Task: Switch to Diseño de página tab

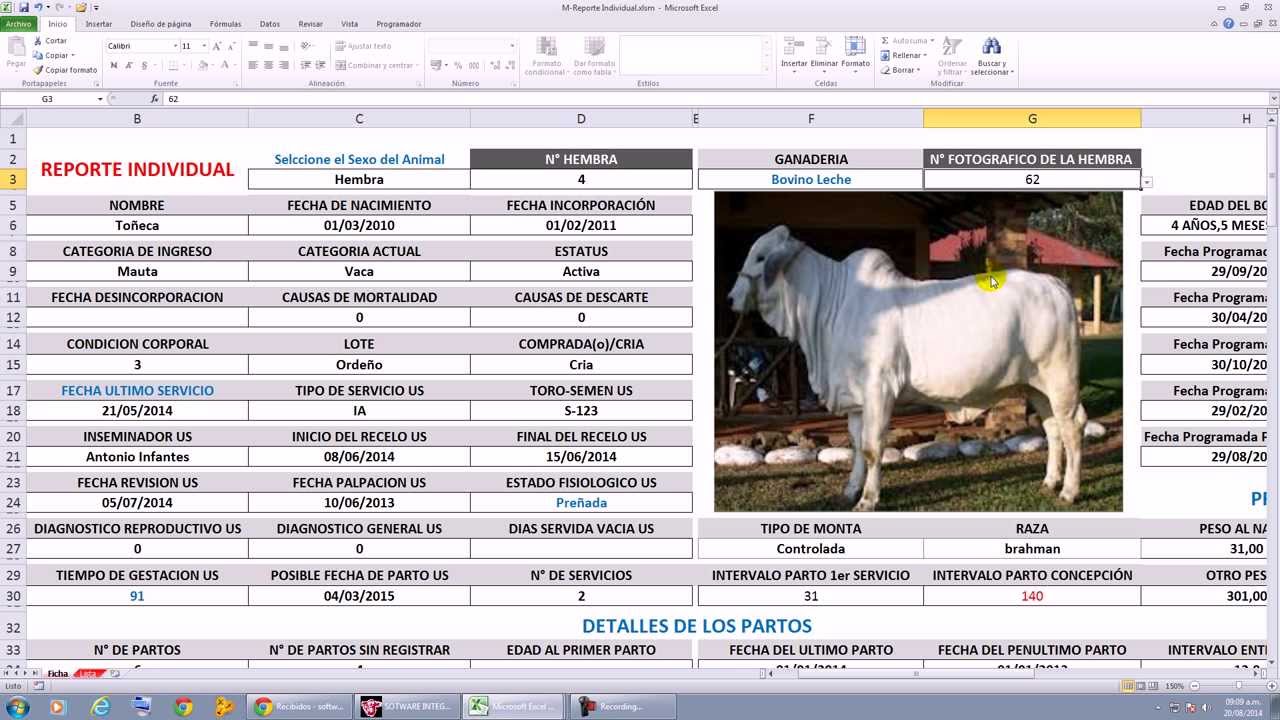Action: 161,23
